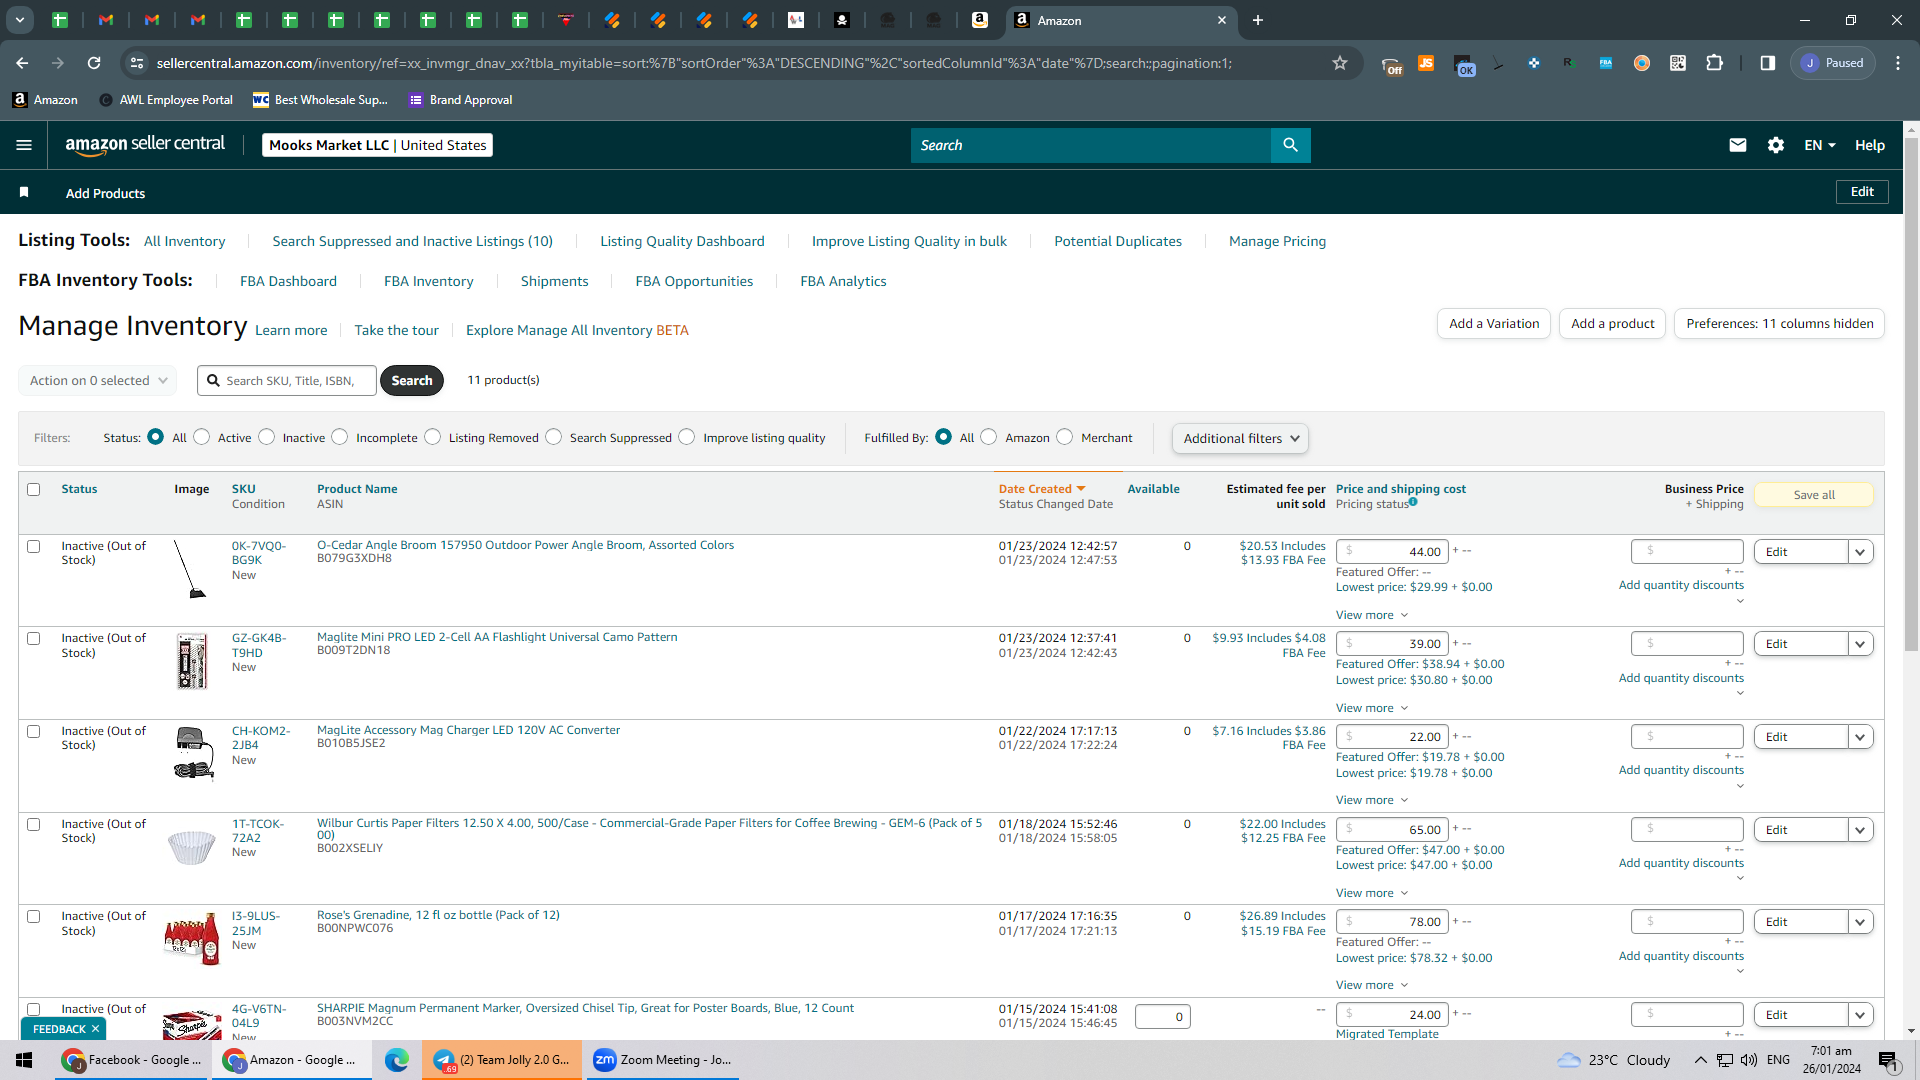This screenshot has height=1080, width=1920.
Task: Open Preferences: 11 columns hidden
Action: [x=1779, y=323]
